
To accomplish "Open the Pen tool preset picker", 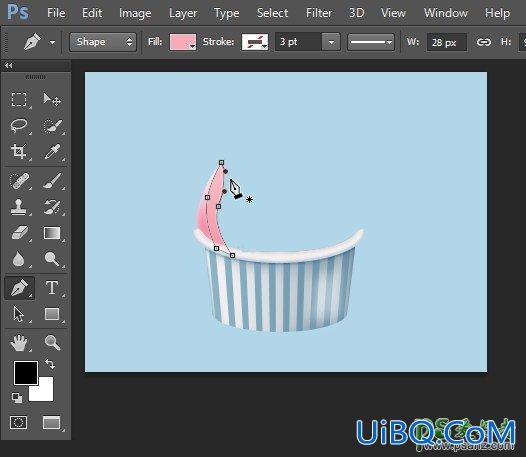I will click(52, 42).
